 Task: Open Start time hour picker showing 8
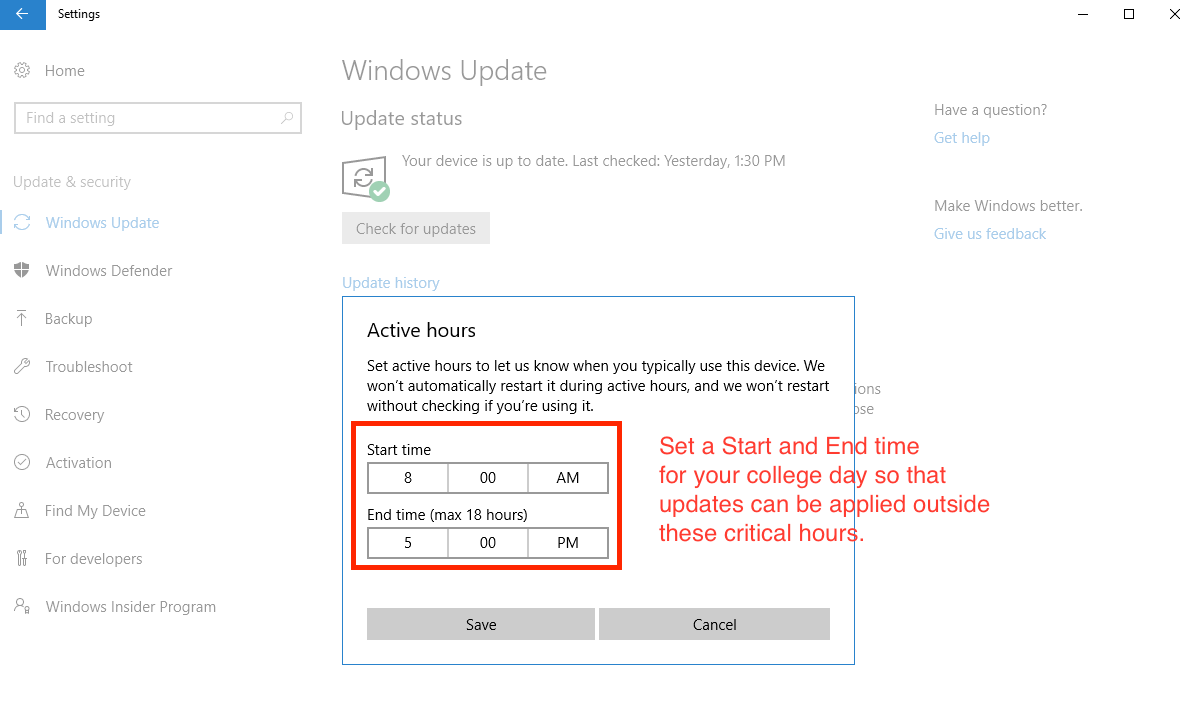tap(407, 478)
